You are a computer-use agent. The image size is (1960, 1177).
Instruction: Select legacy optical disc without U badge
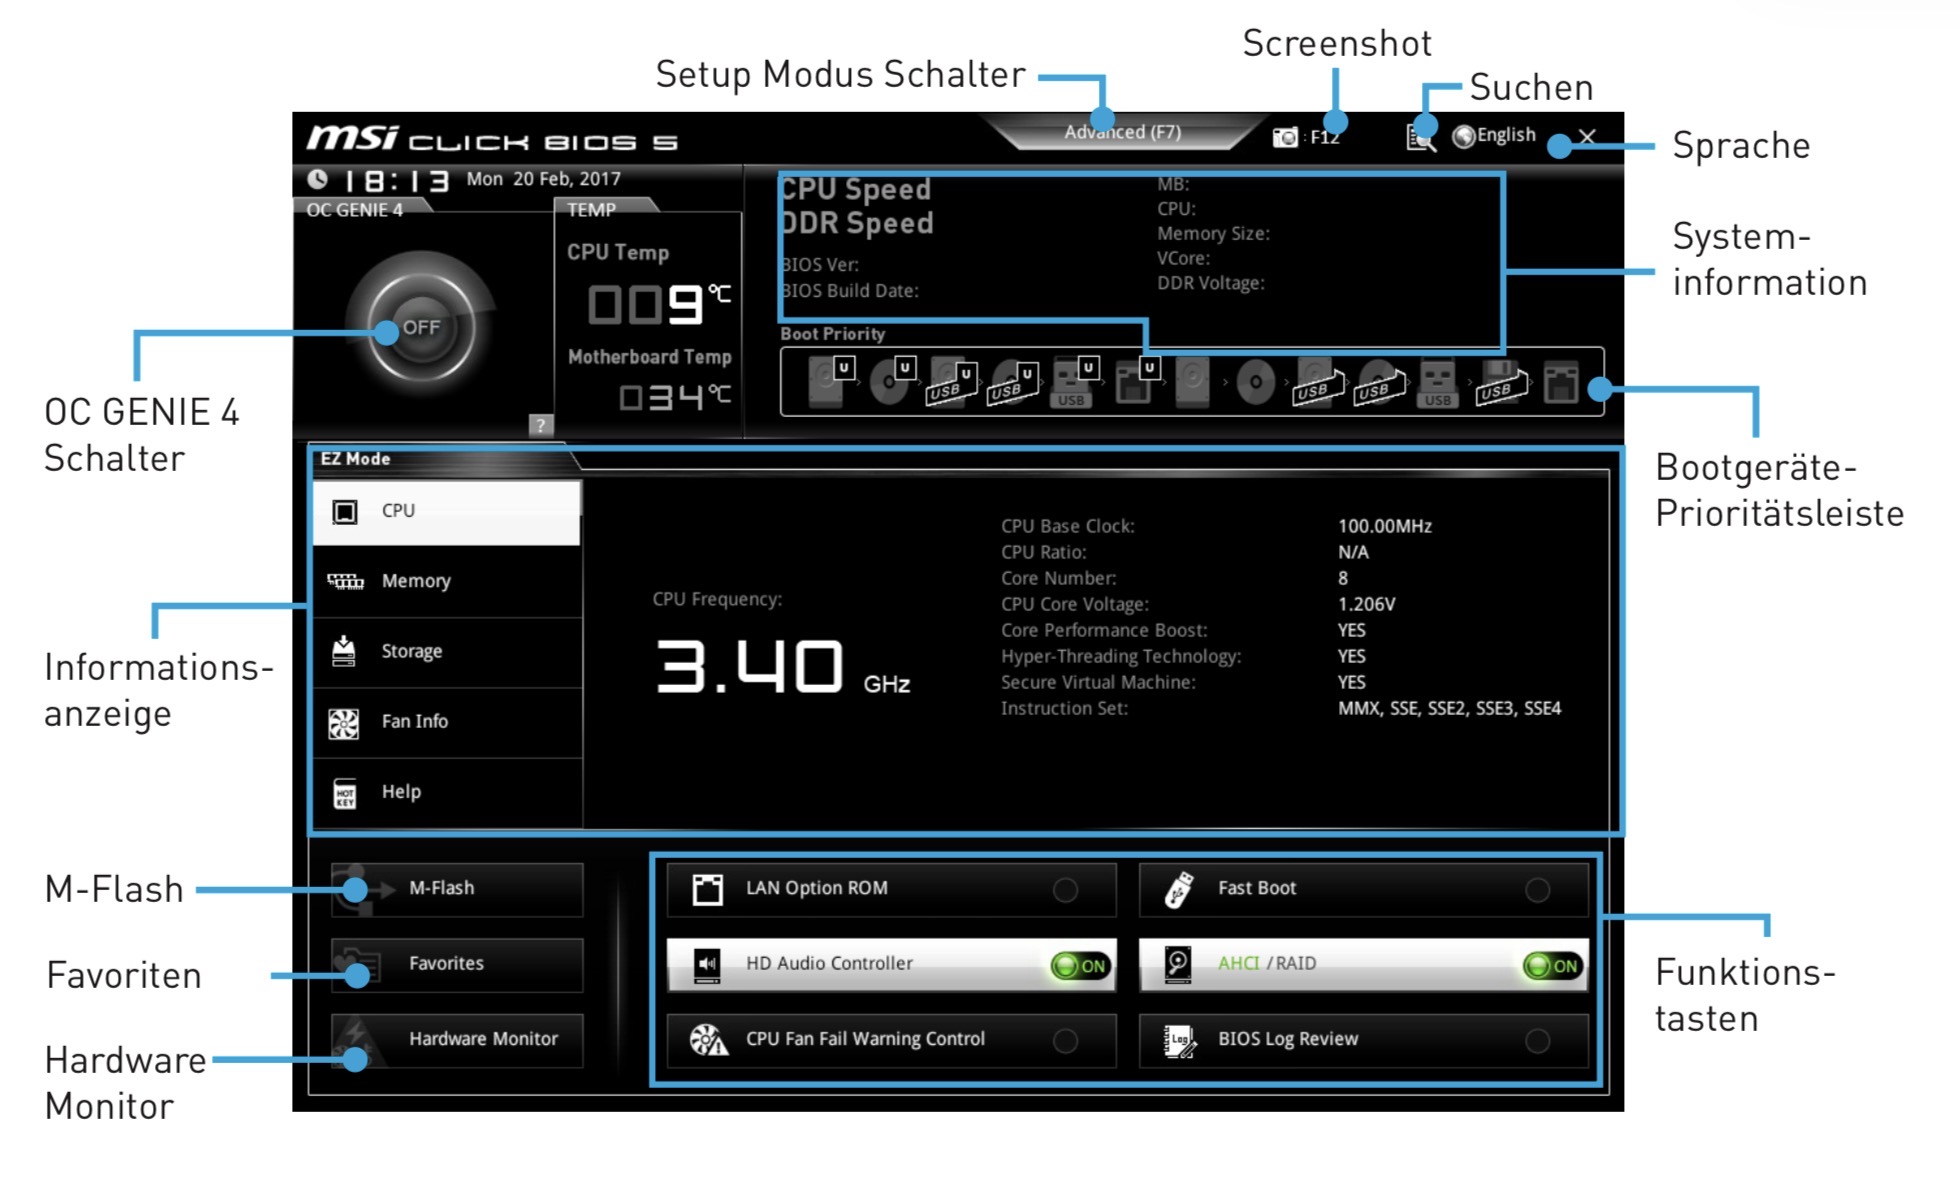tap(1255, 381)
